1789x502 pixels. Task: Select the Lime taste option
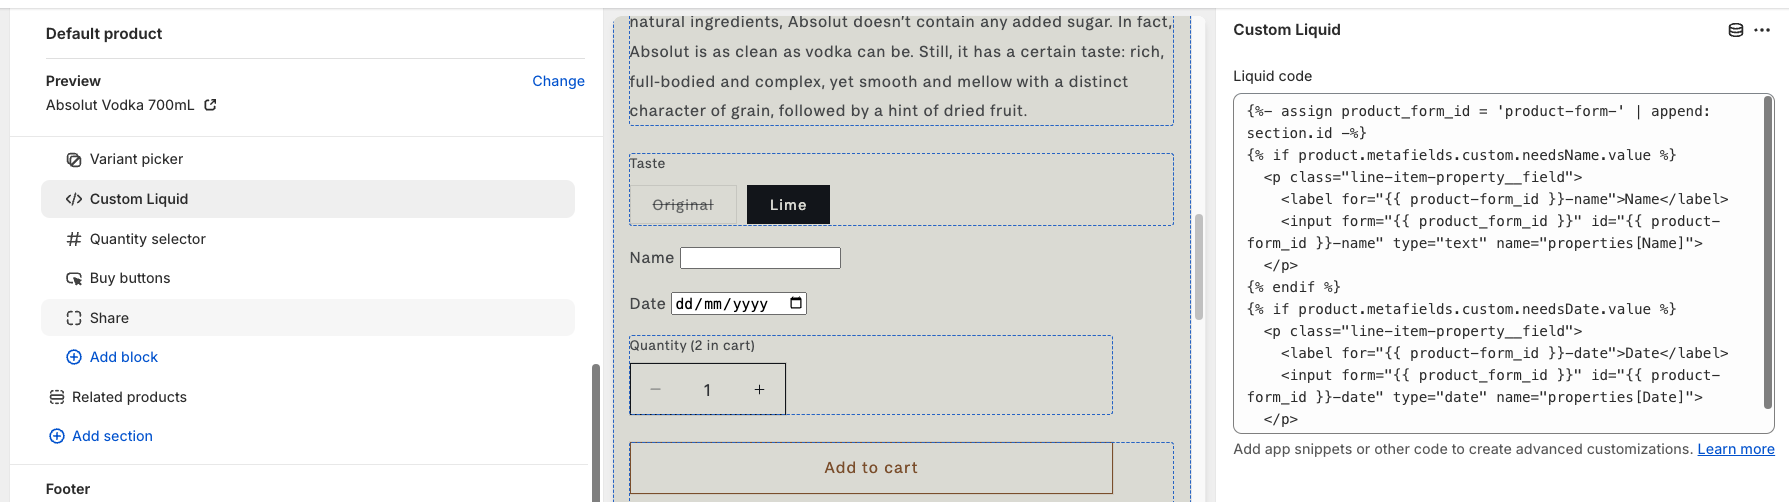pos(788,205)
